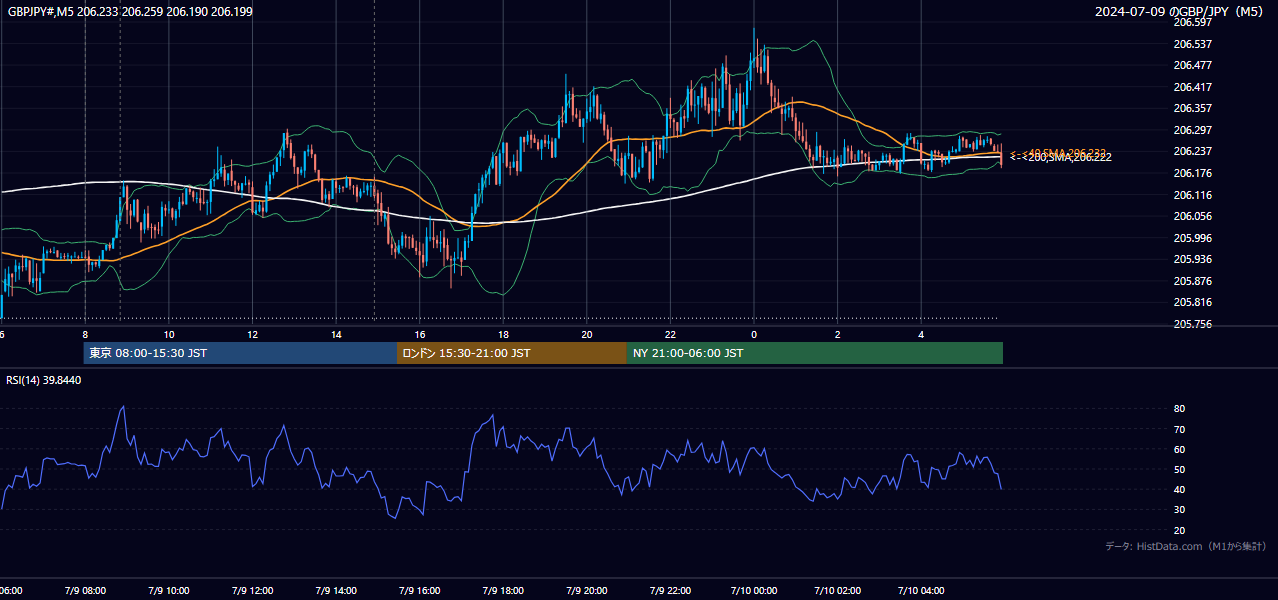Image resolution: width=1278 pixels, height=600 pixels.
Task: Click the bottom axis date label 7/9 20:00
Action: click(587, 591)
